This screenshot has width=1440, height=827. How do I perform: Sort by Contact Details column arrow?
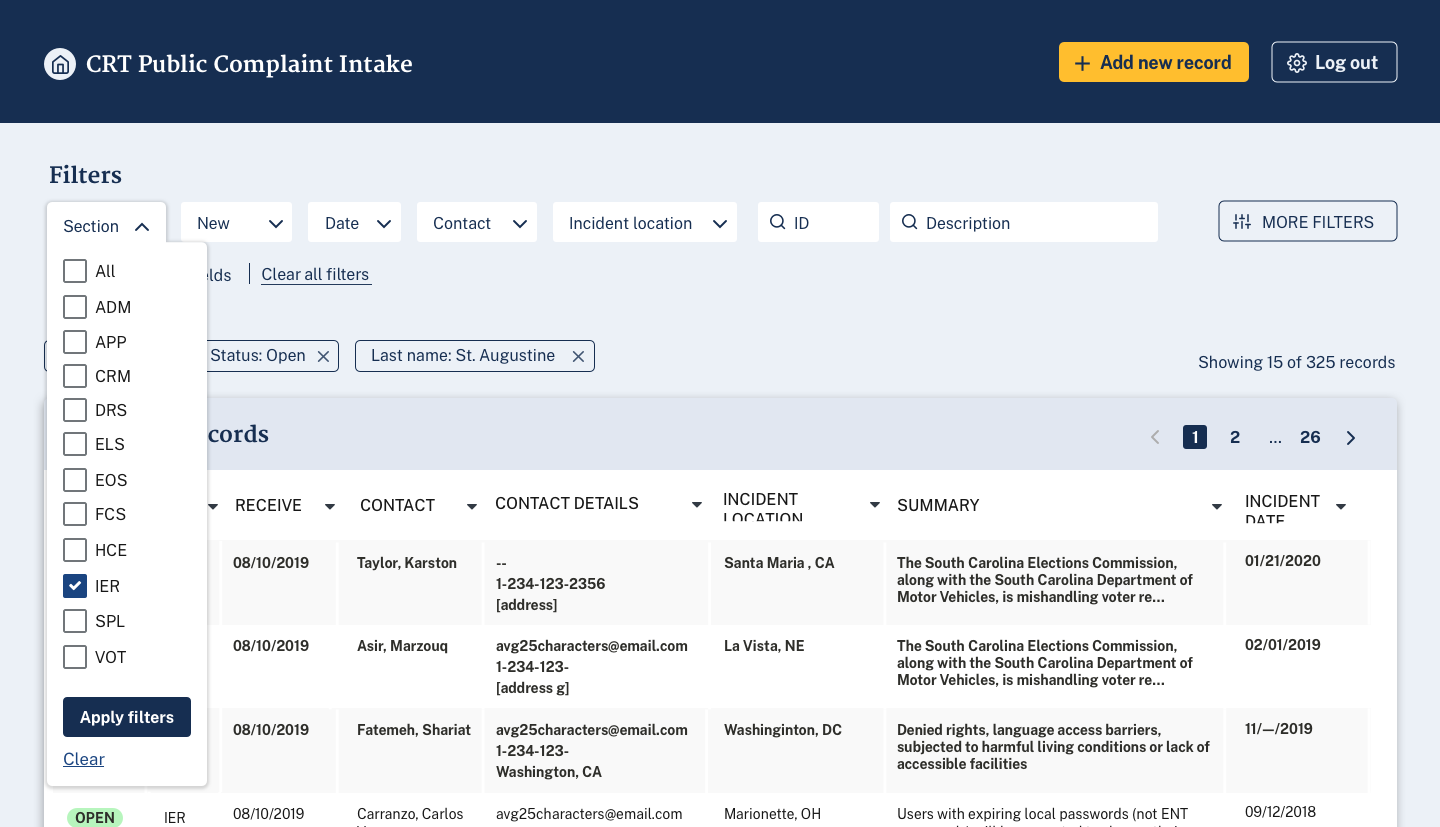[x=697, y=505]
